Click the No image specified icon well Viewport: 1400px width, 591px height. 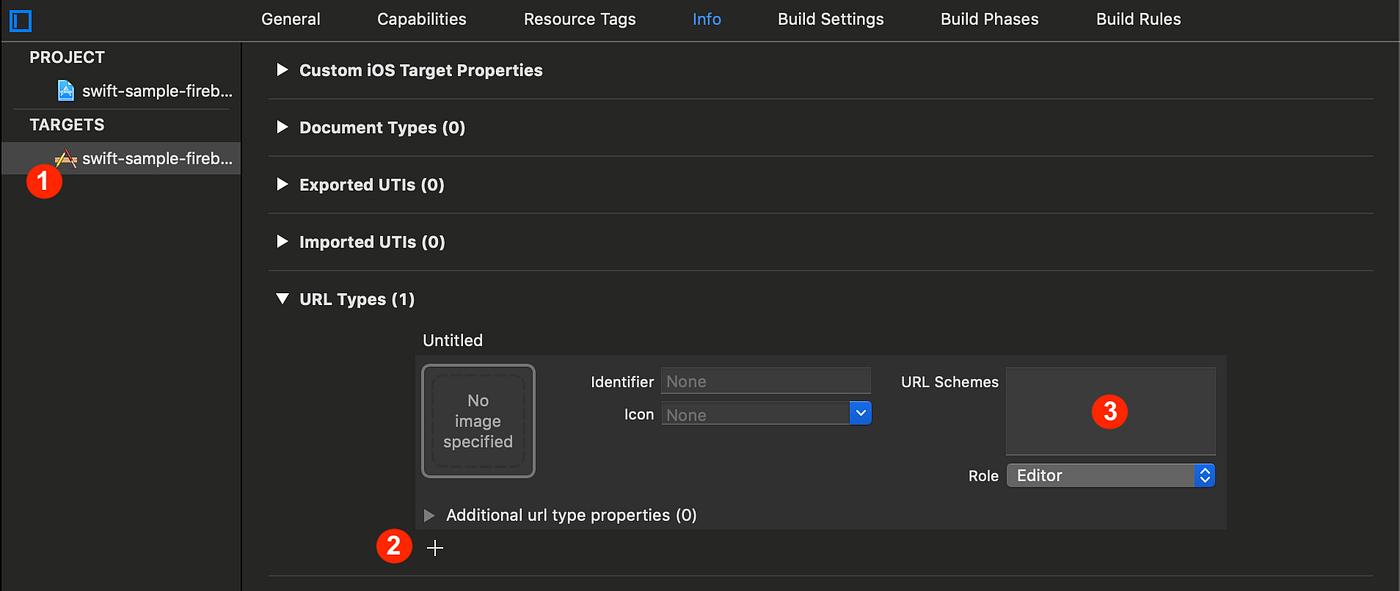point(478,421)
